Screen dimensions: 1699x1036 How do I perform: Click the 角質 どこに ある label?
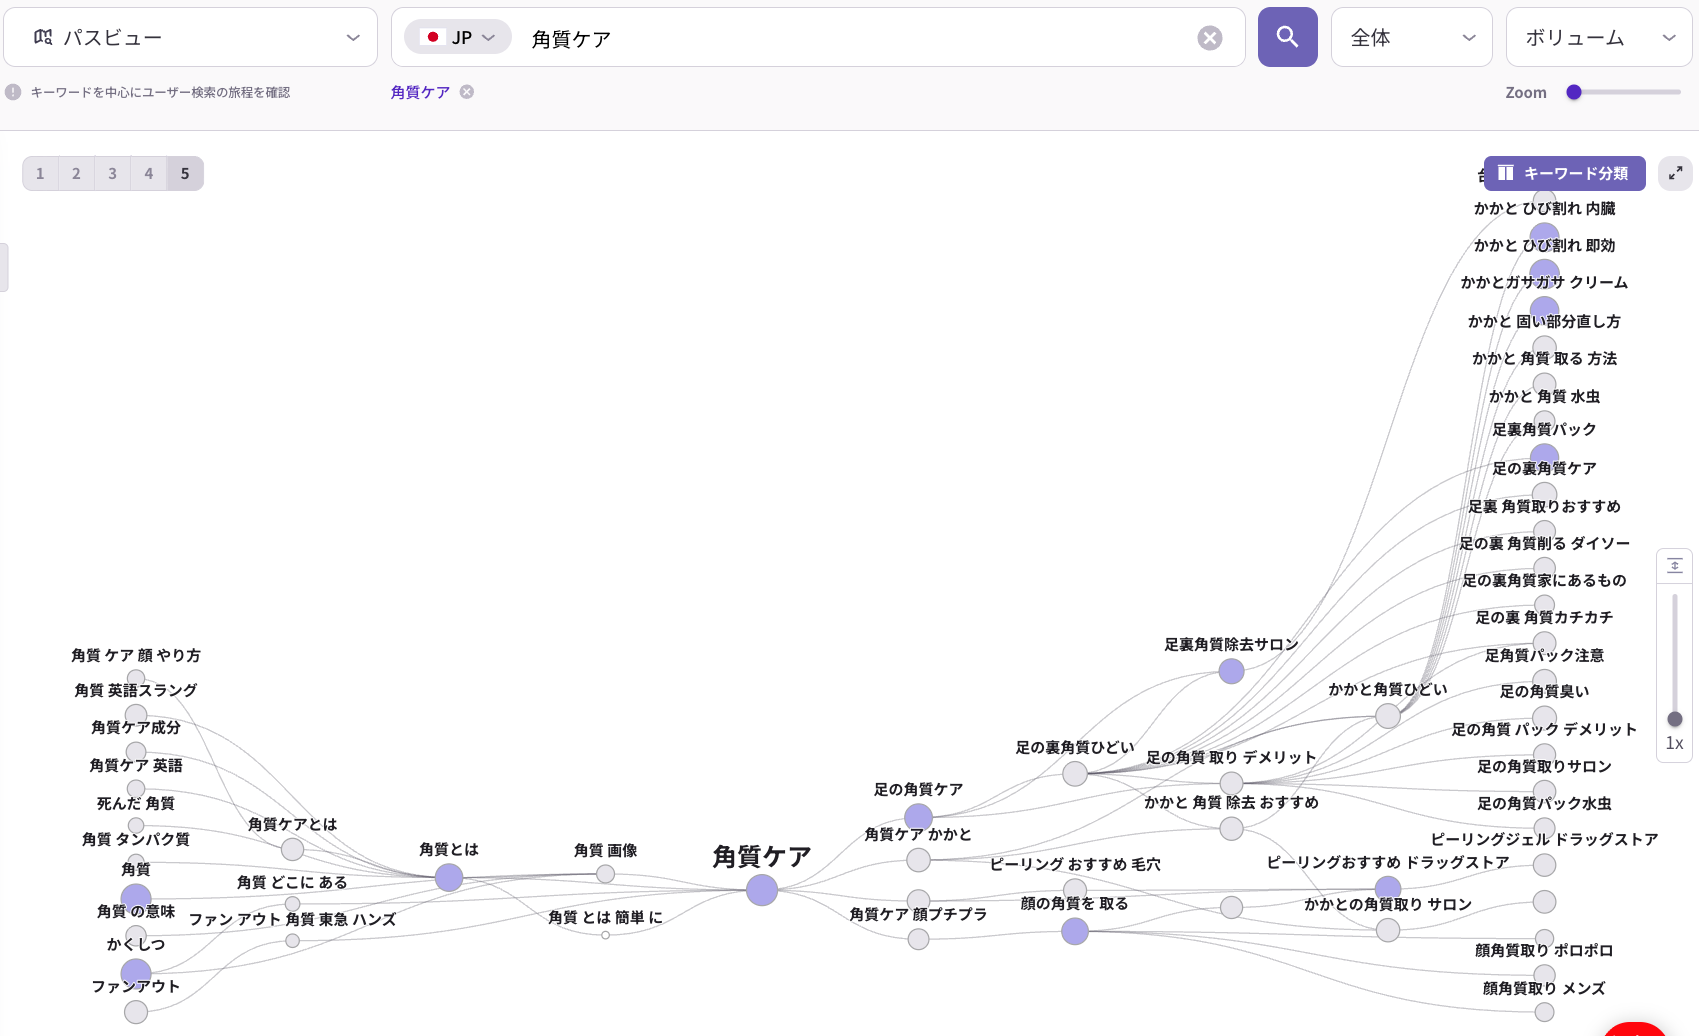pyautogui.click(x=292, y=882)
